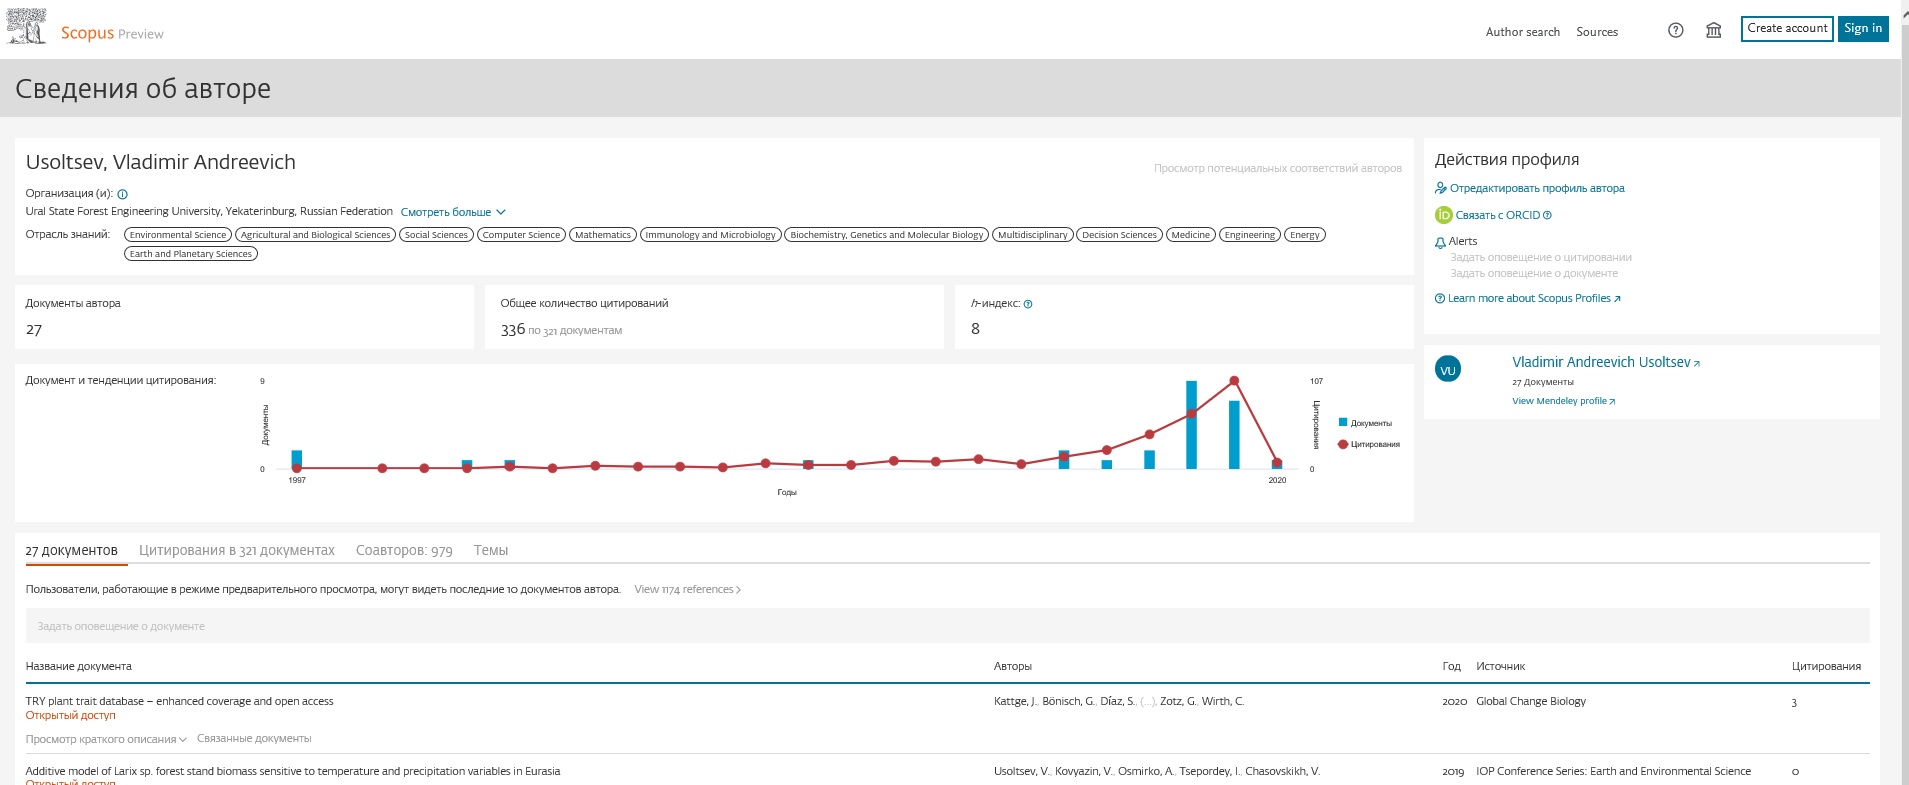Click the VU Mendeley avatar icon

point(1447,370)
